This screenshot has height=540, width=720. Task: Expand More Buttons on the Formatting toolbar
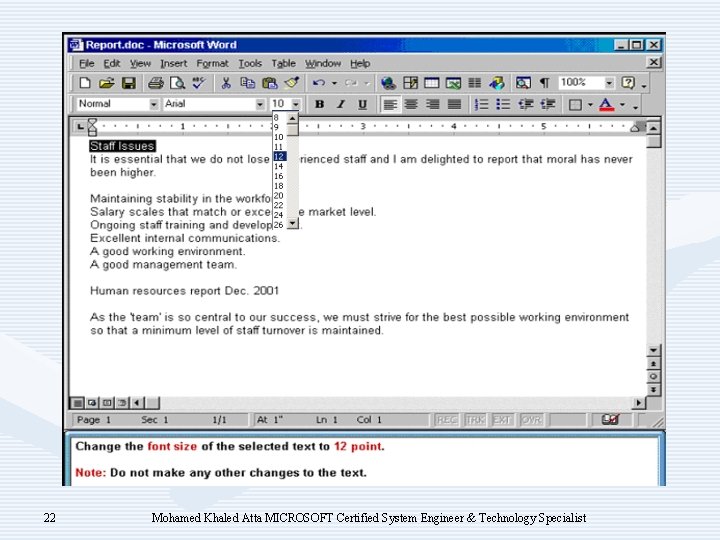[636, 107]
